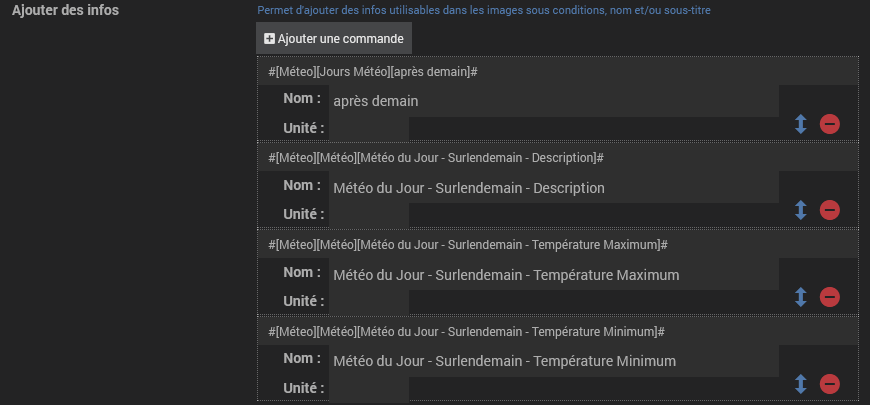Click the Unité field of the Description entry
Viewport: 870px width, 405px height.
(369, 215)
